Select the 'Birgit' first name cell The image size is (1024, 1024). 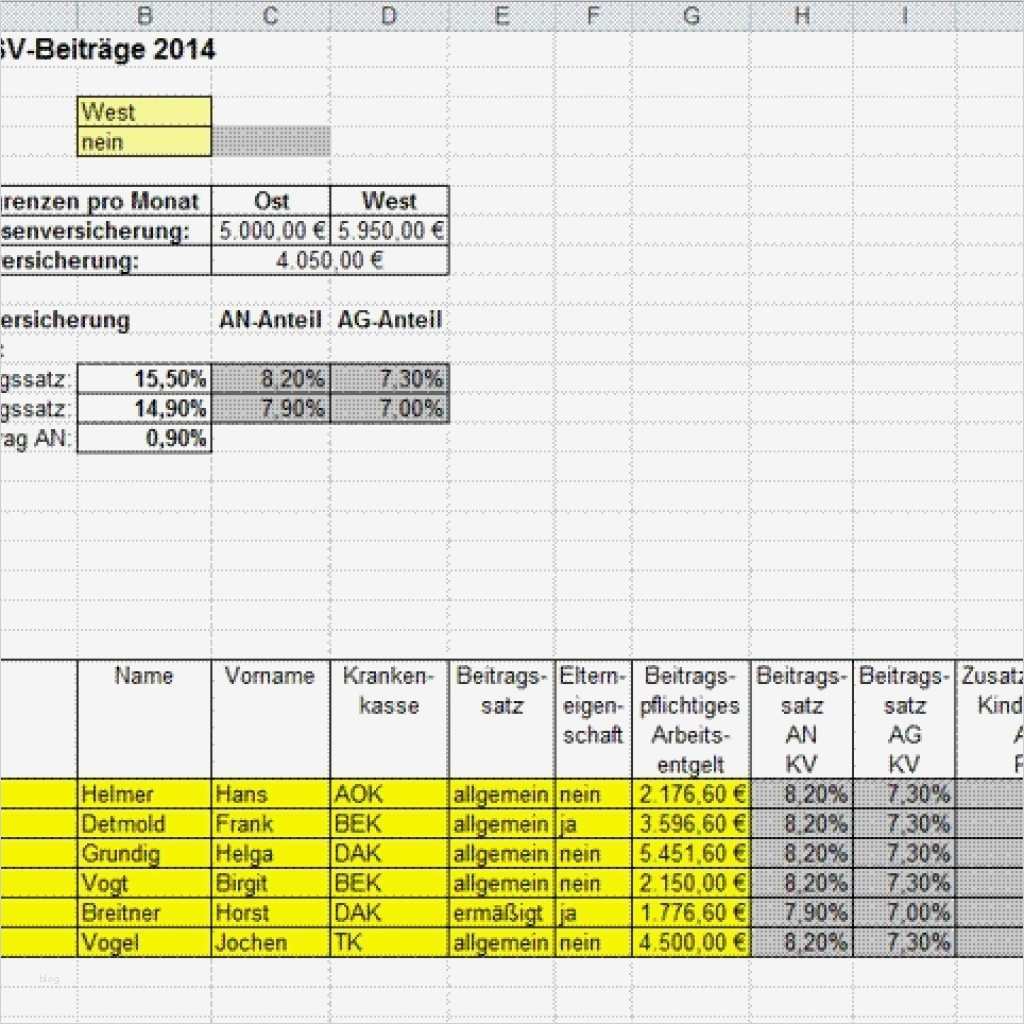[271, 884]
